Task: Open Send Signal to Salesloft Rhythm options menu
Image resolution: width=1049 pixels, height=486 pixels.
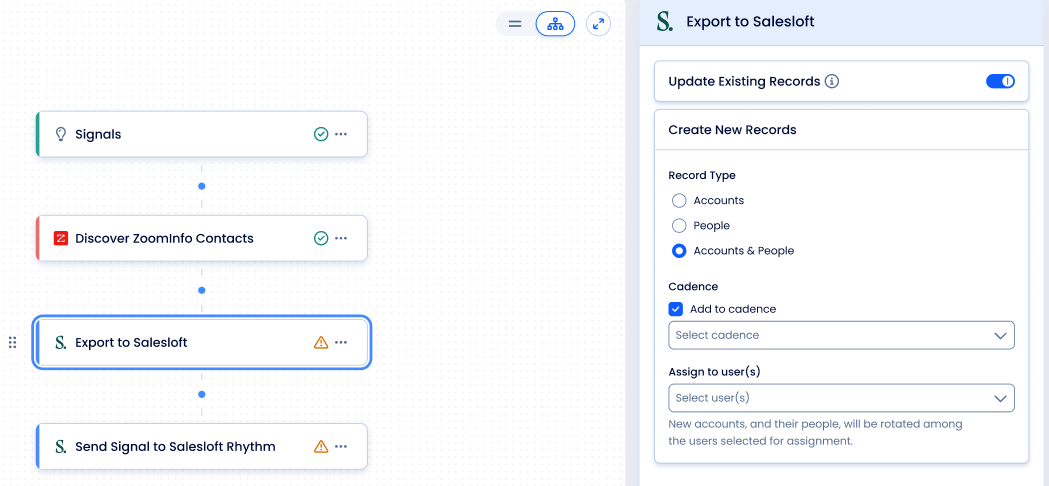Action: (x=341, y=447)
